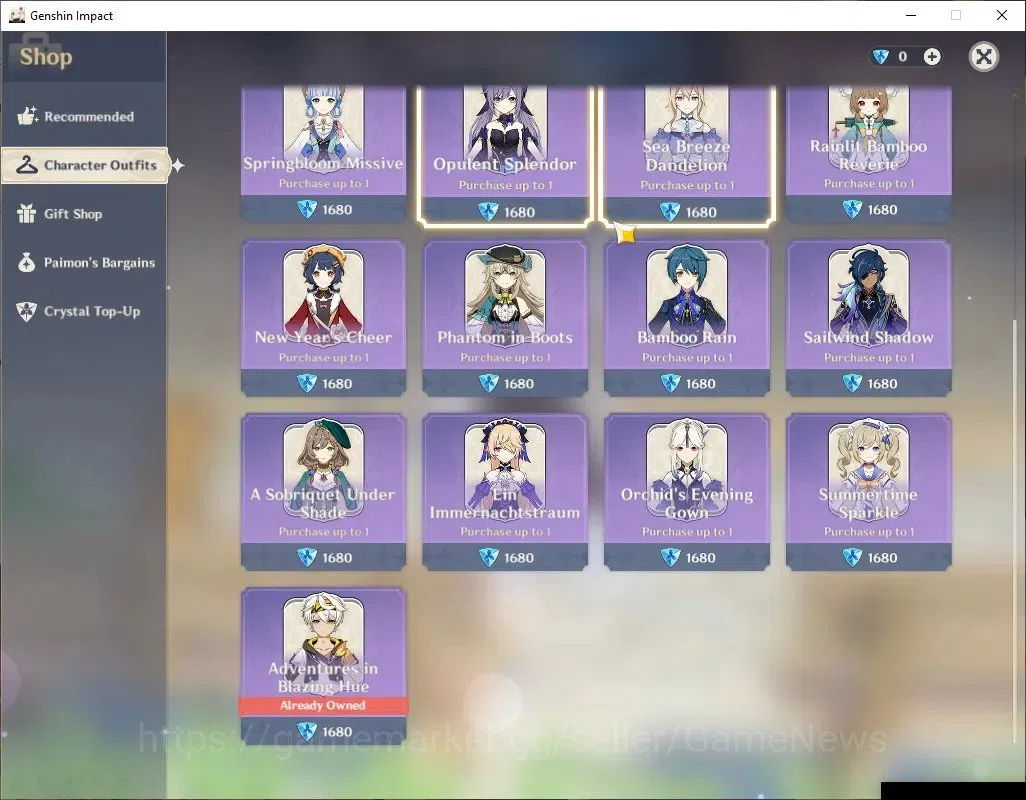Select the Orchid's Evening Gown outfit card

(x=686, y=492)
